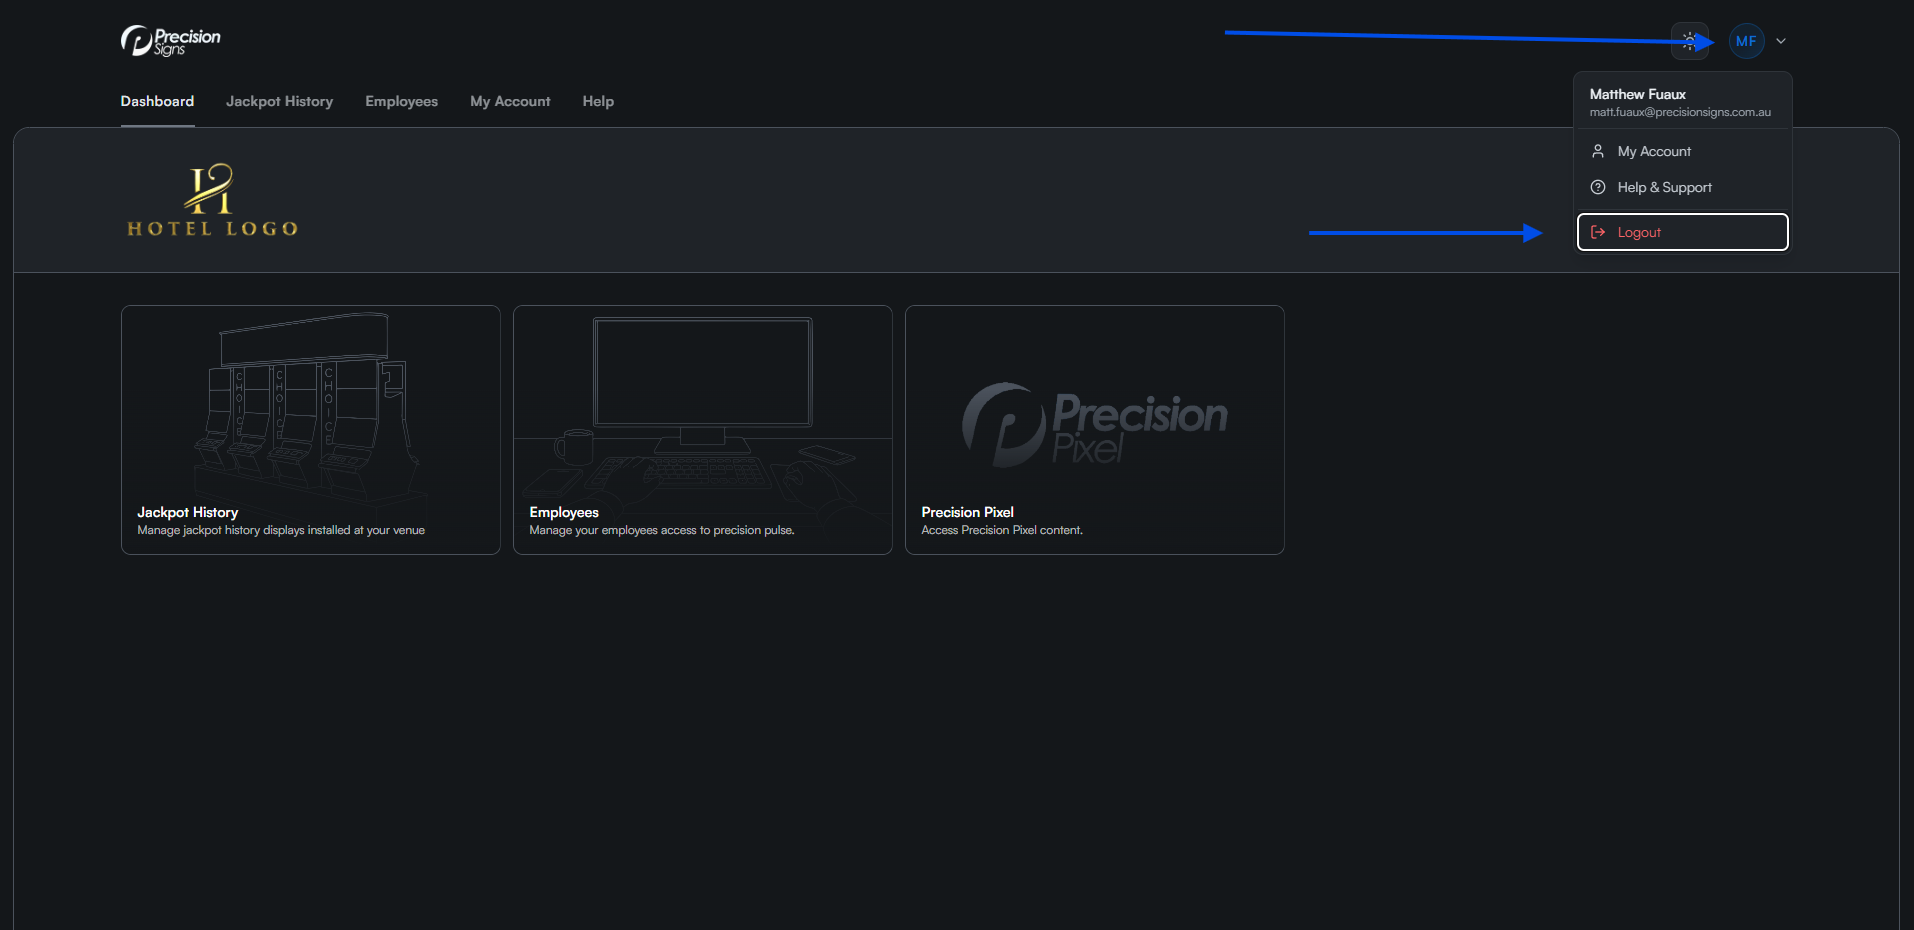1914x930 pixels.
Task: Select the Dashboard tab
Action: [157, 101]
